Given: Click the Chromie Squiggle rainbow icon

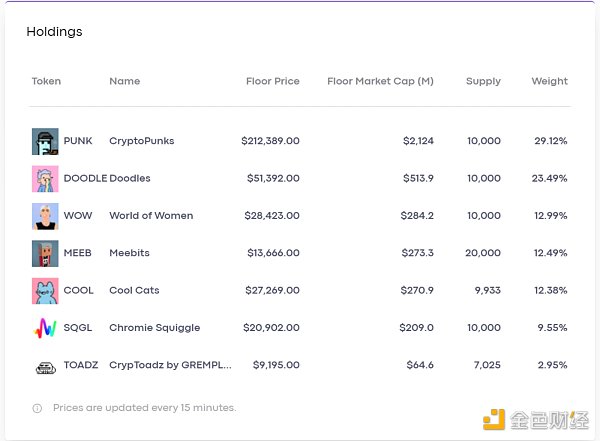Looking at the screenshot, I should 45,328.
